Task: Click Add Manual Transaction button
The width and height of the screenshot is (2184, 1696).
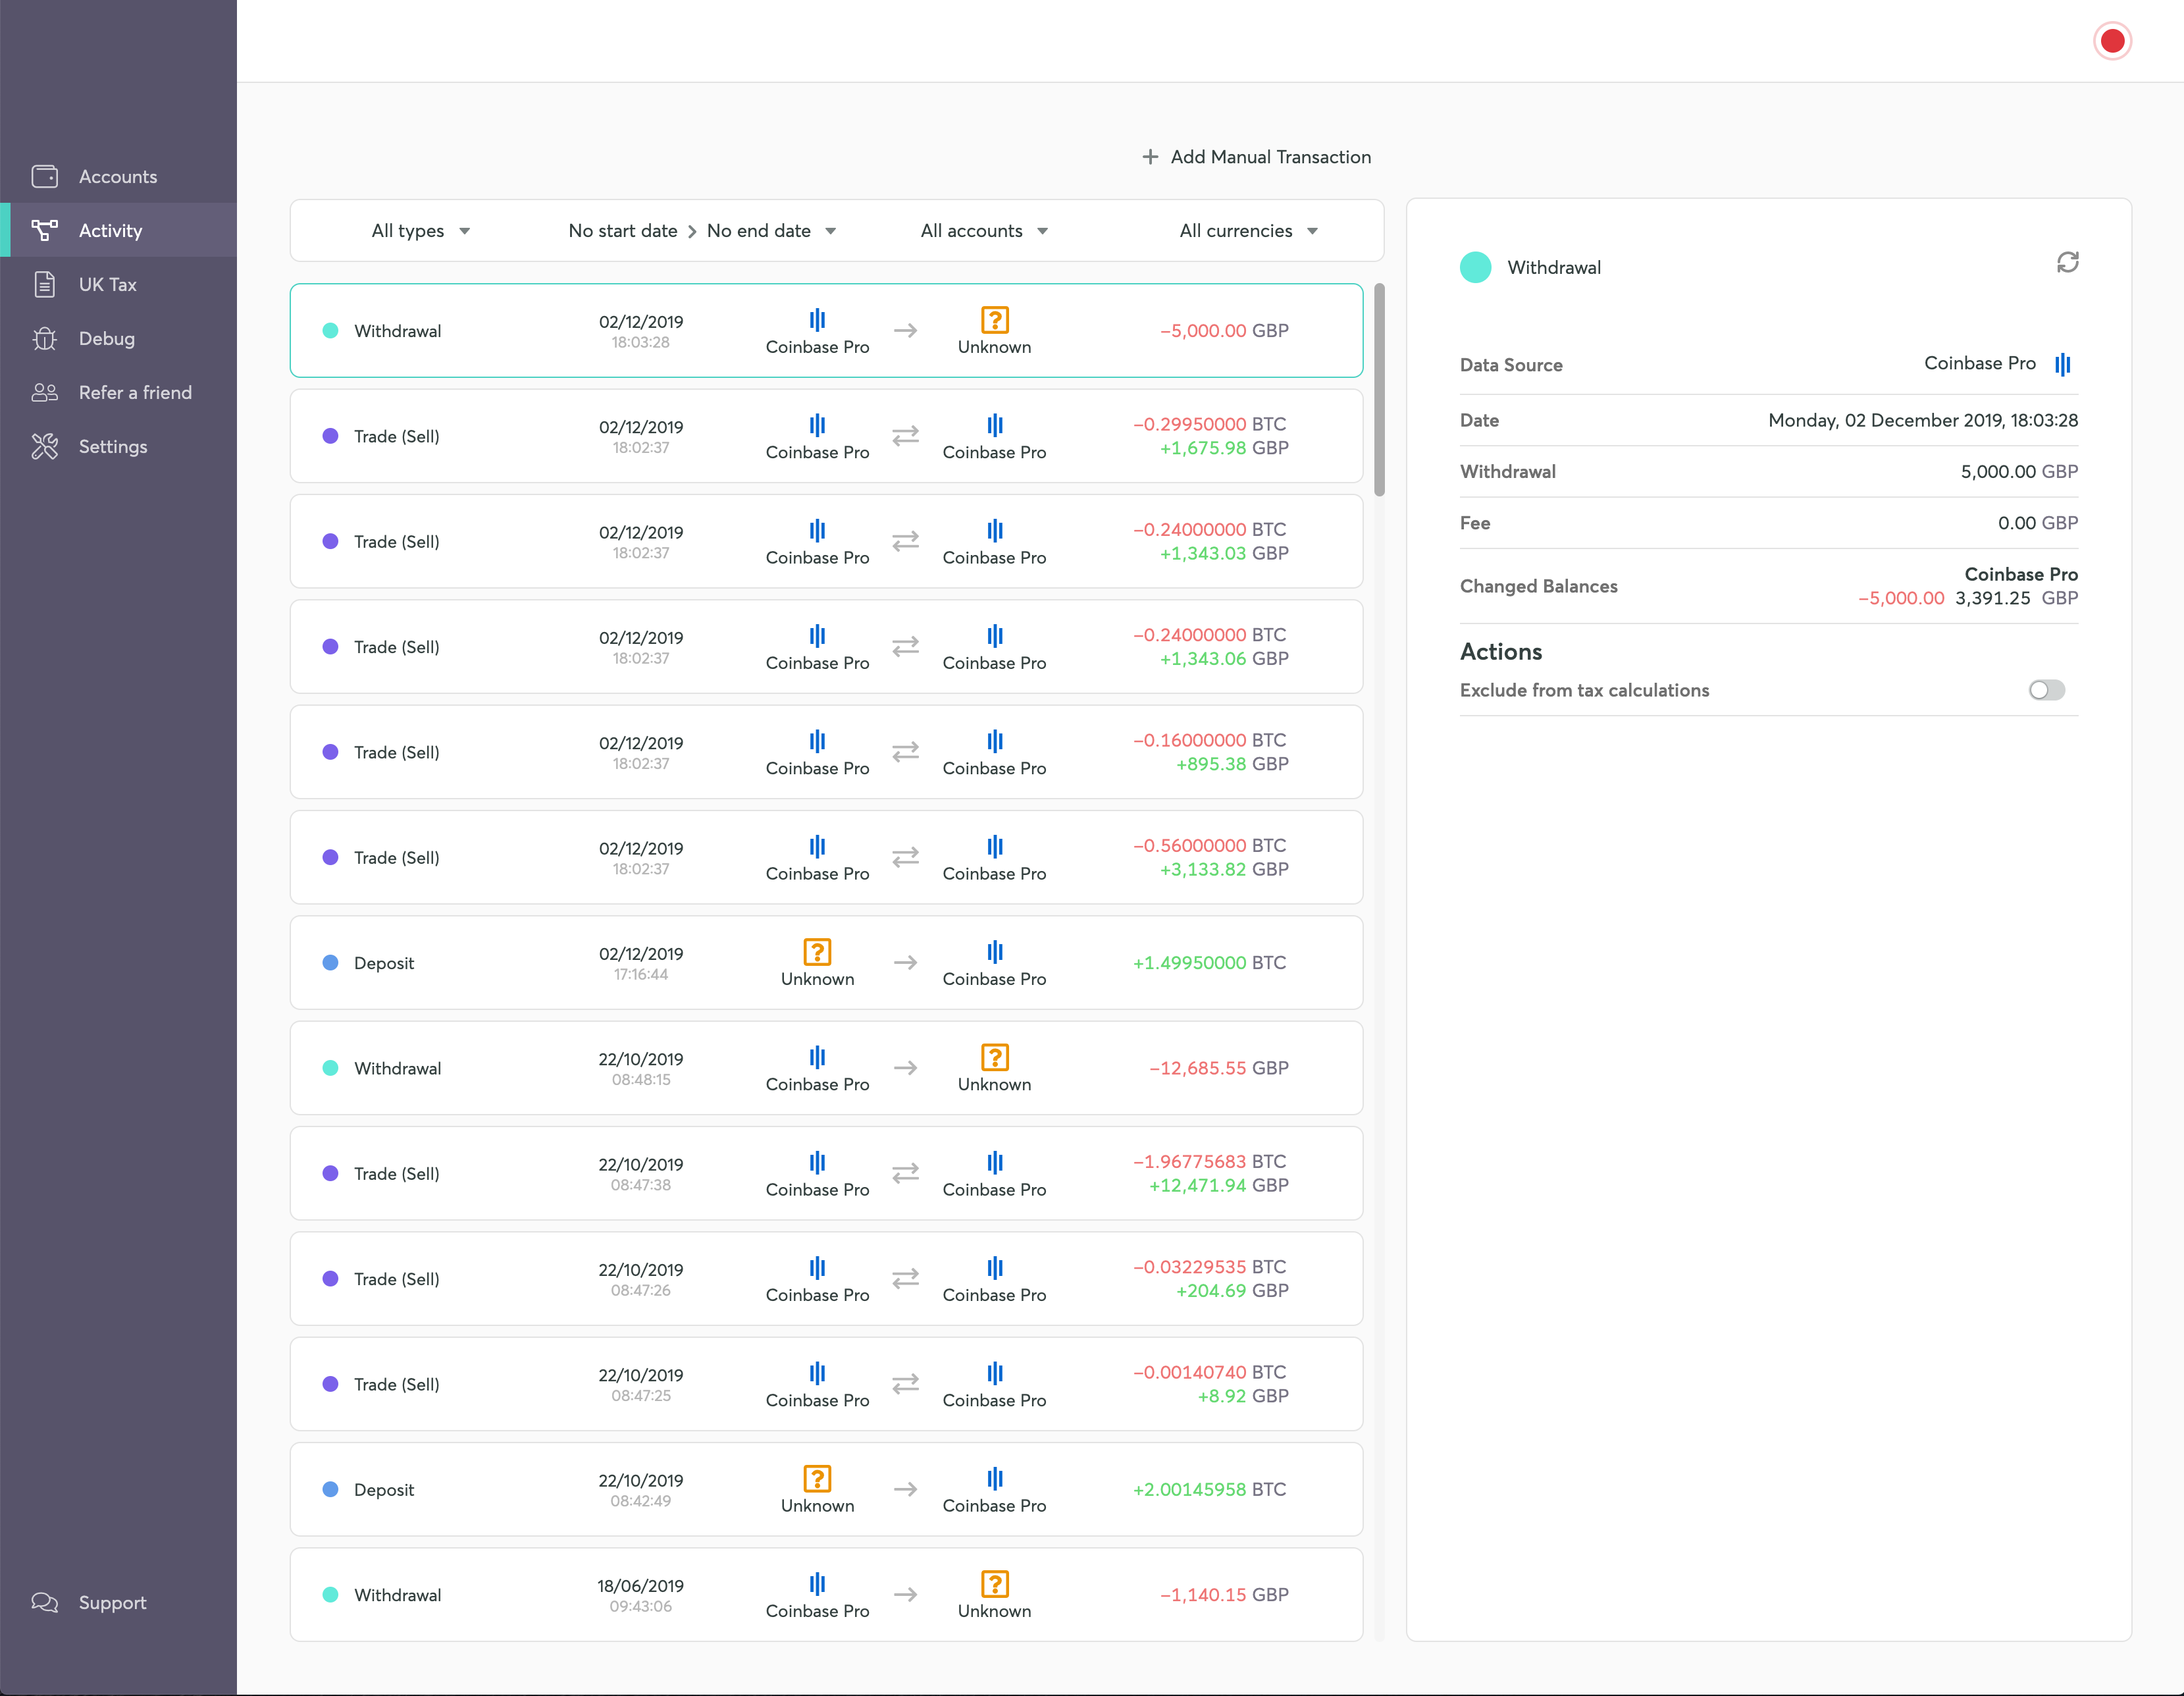Action: 1256,157
